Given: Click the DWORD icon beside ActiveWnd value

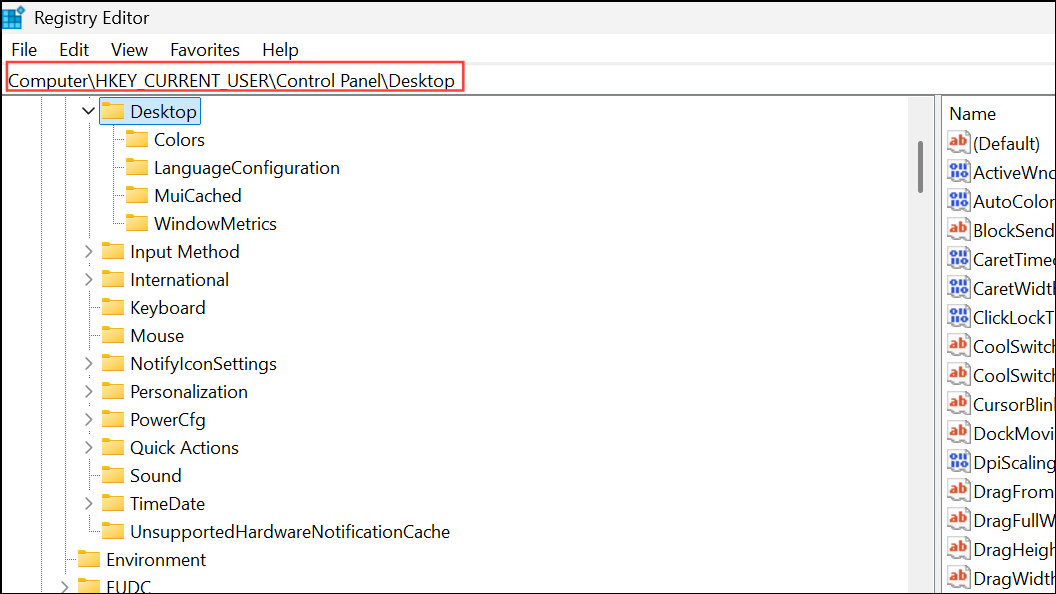Looking at the screenshot, I should (x=958, y=171).
